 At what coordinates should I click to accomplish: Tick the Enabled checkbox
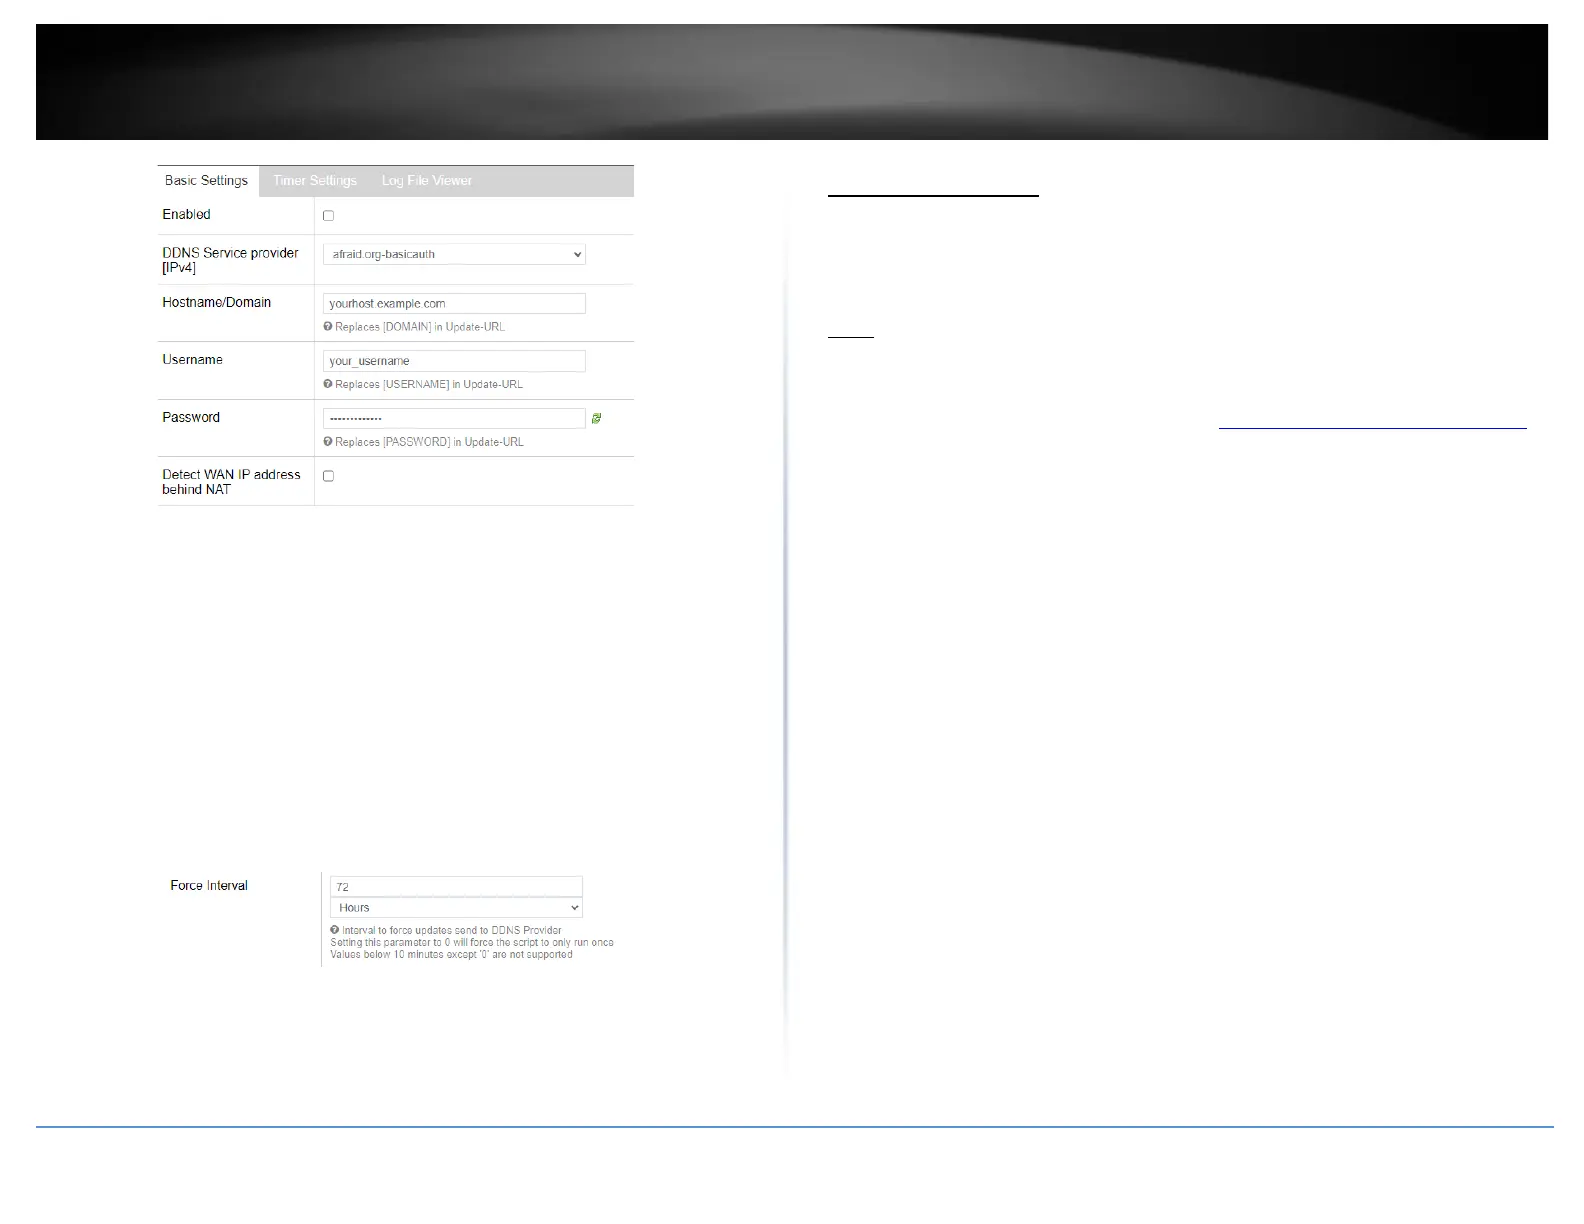click(x=328, y=216)
